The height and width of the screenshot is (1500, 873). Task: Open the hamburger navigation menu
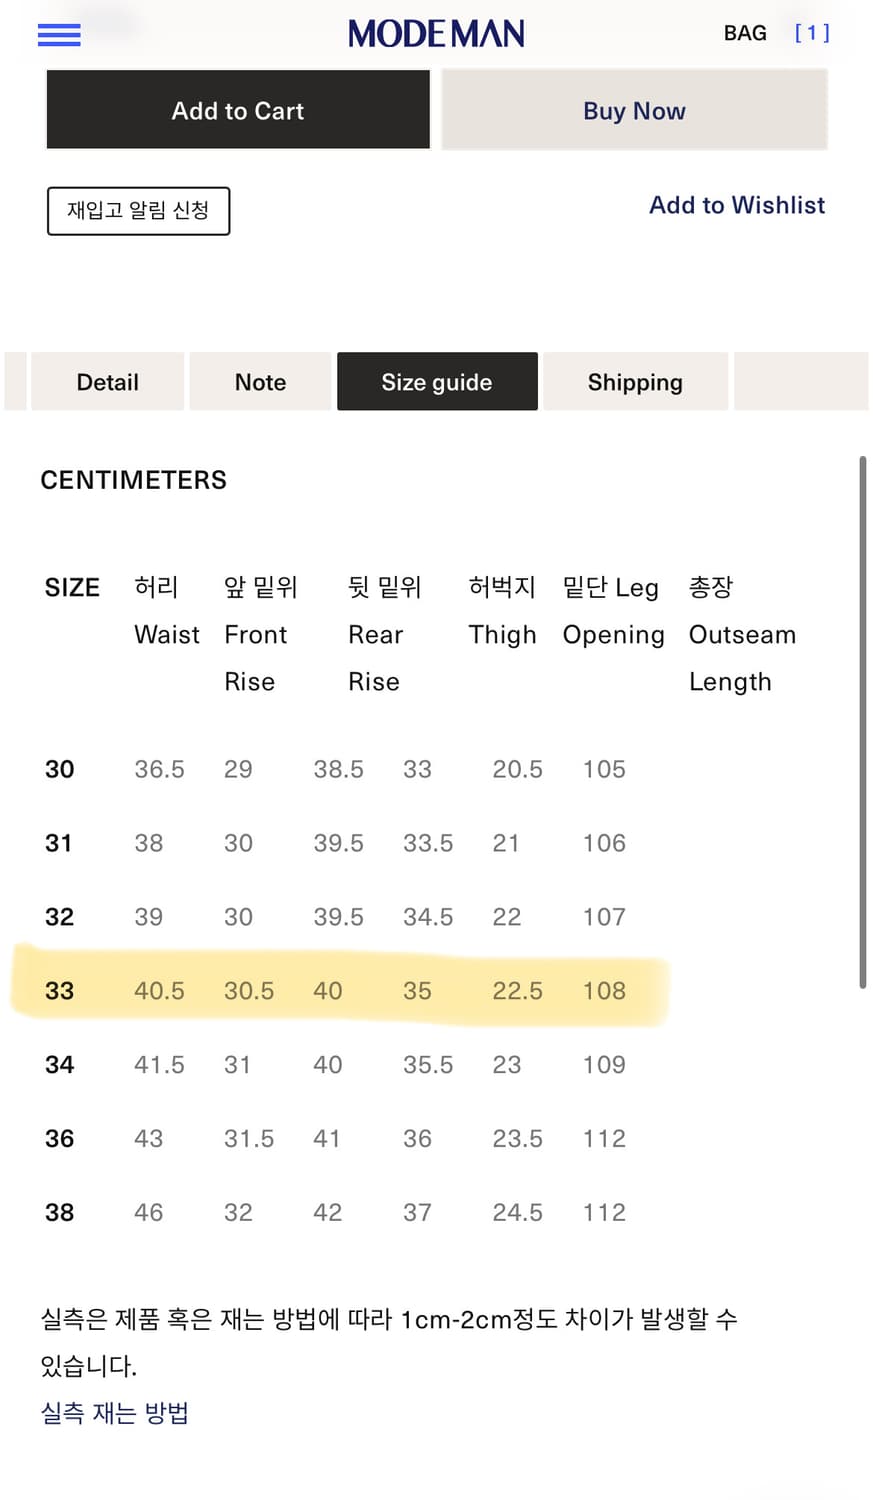[x=58, y=35]
